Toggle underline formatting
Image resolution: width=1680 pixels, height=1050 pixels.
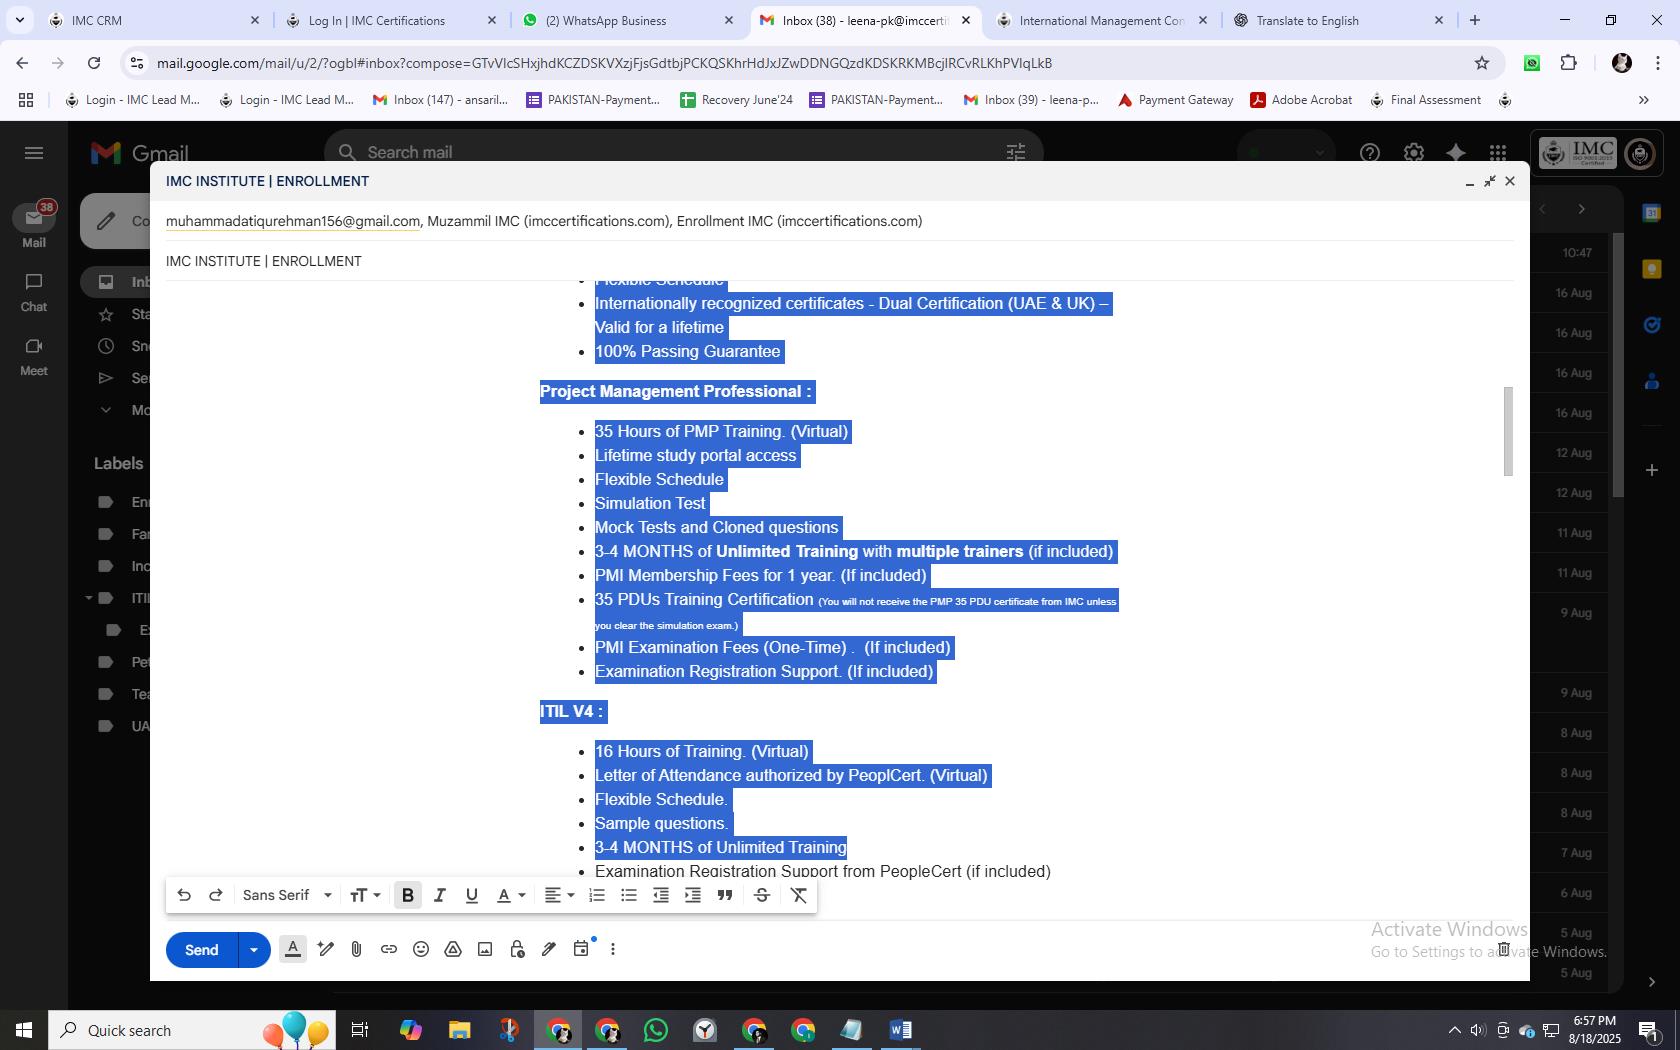click(471, 895)
